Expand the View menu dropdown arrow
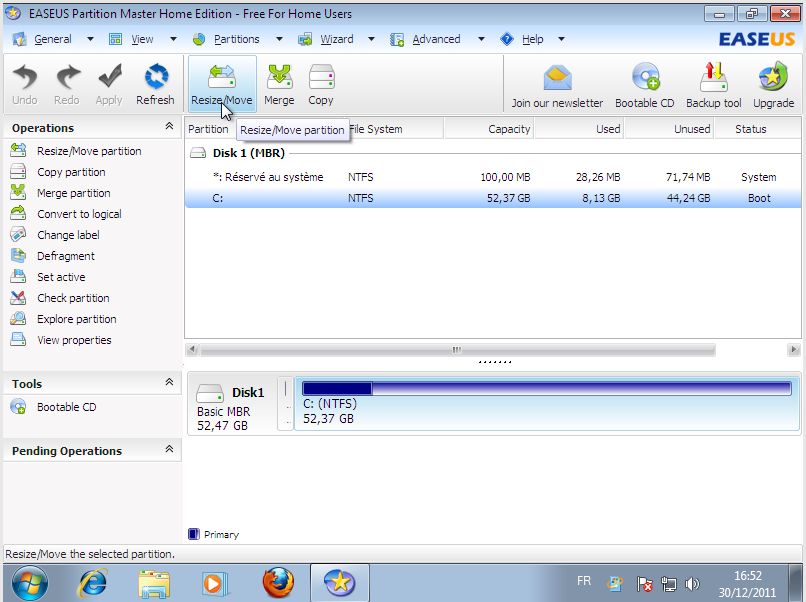Viewport: 806px width, 602px height. coord(173,39)
